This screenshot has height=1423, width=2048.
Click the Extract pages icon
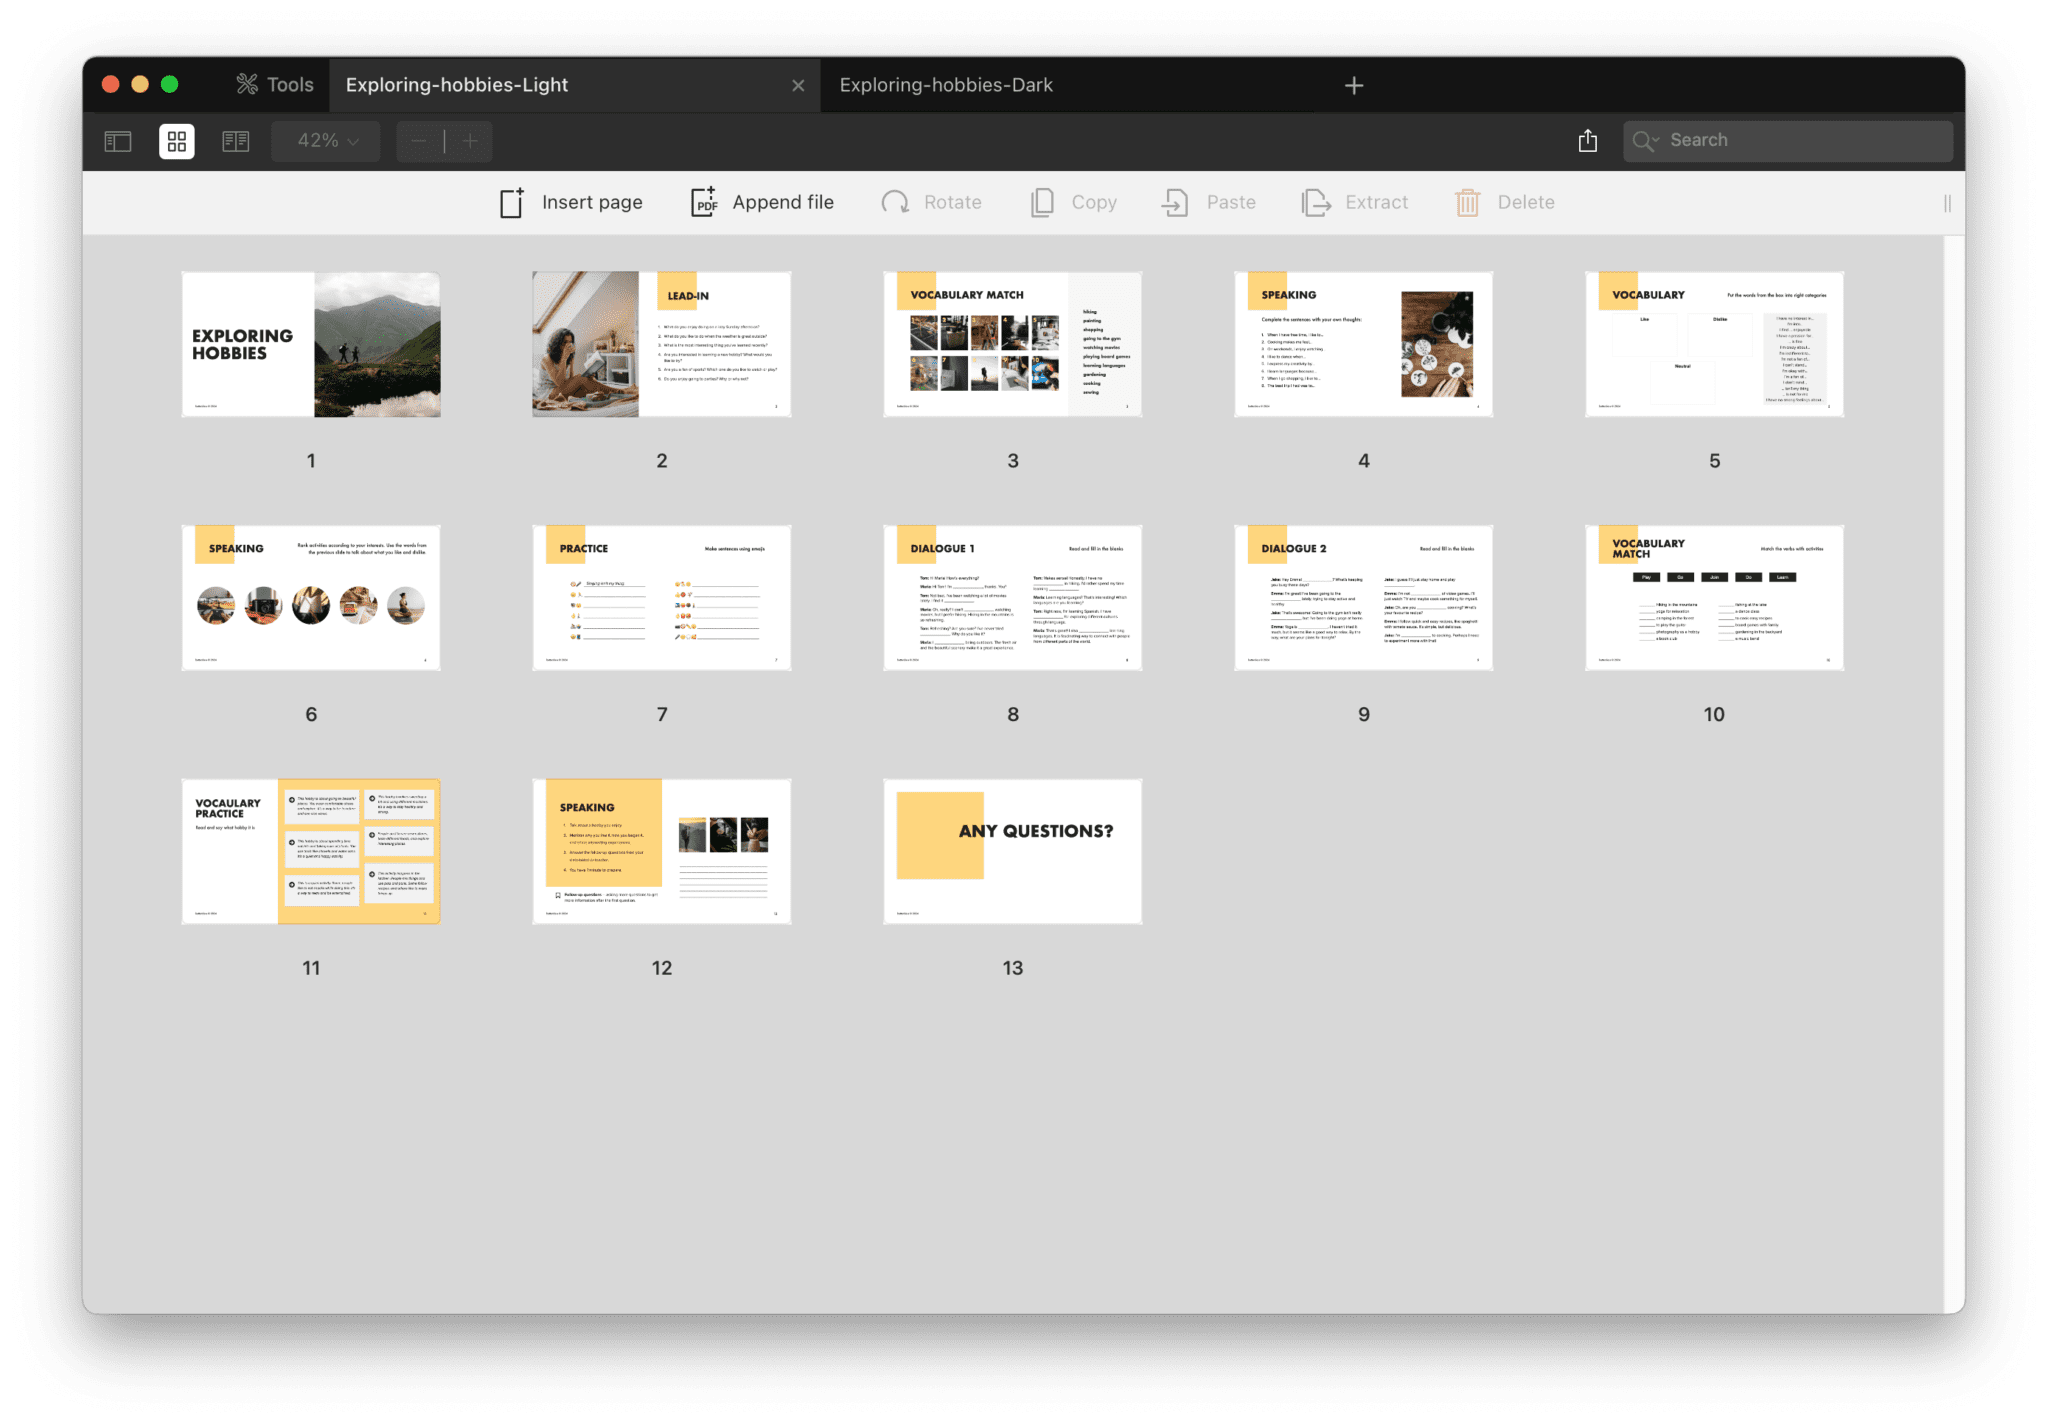[1316, 203]
